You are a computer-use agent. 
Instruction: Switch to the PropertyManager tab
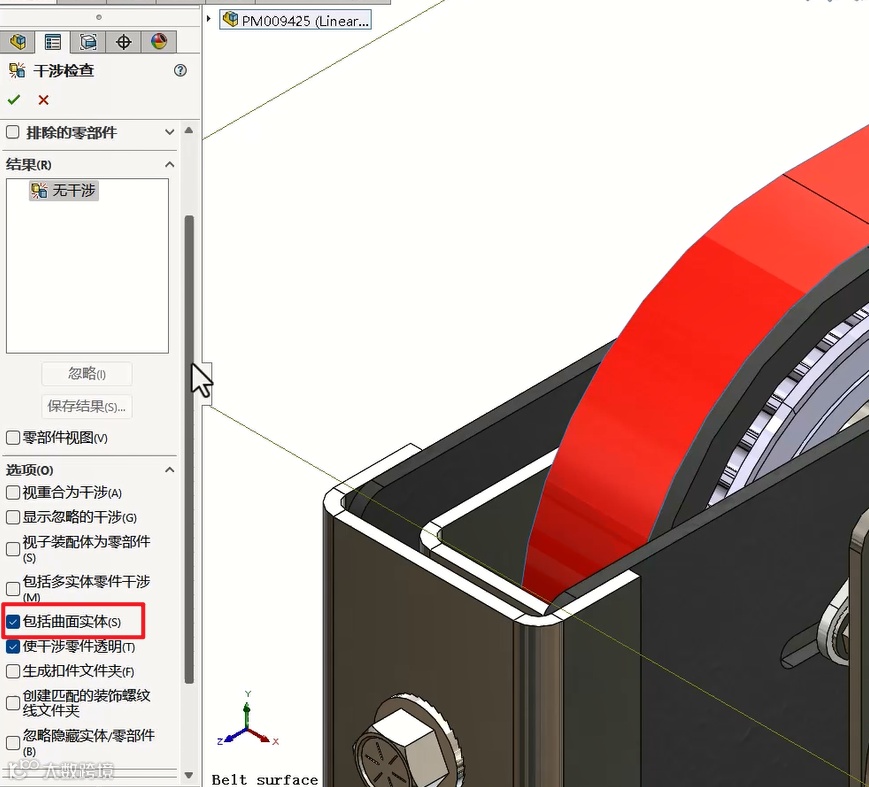[x=53, y=42]
